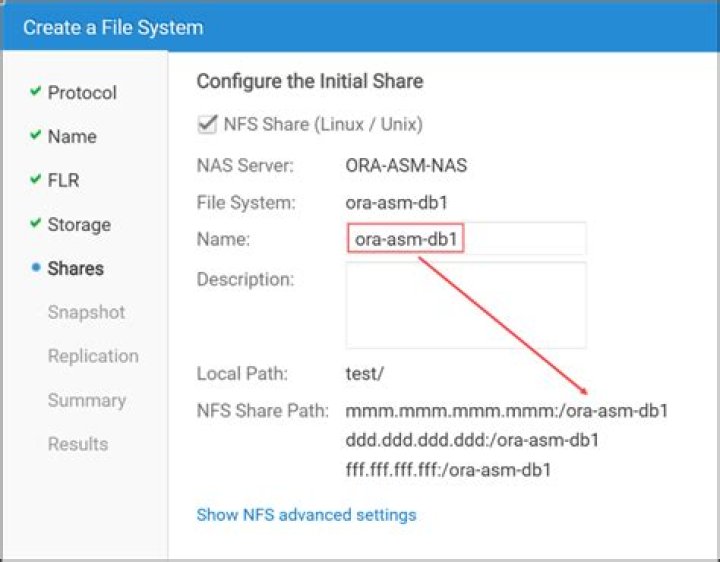Click the green checkmark beside Protocol
This screenshot has height=562, width=720.
coord(36,92)
